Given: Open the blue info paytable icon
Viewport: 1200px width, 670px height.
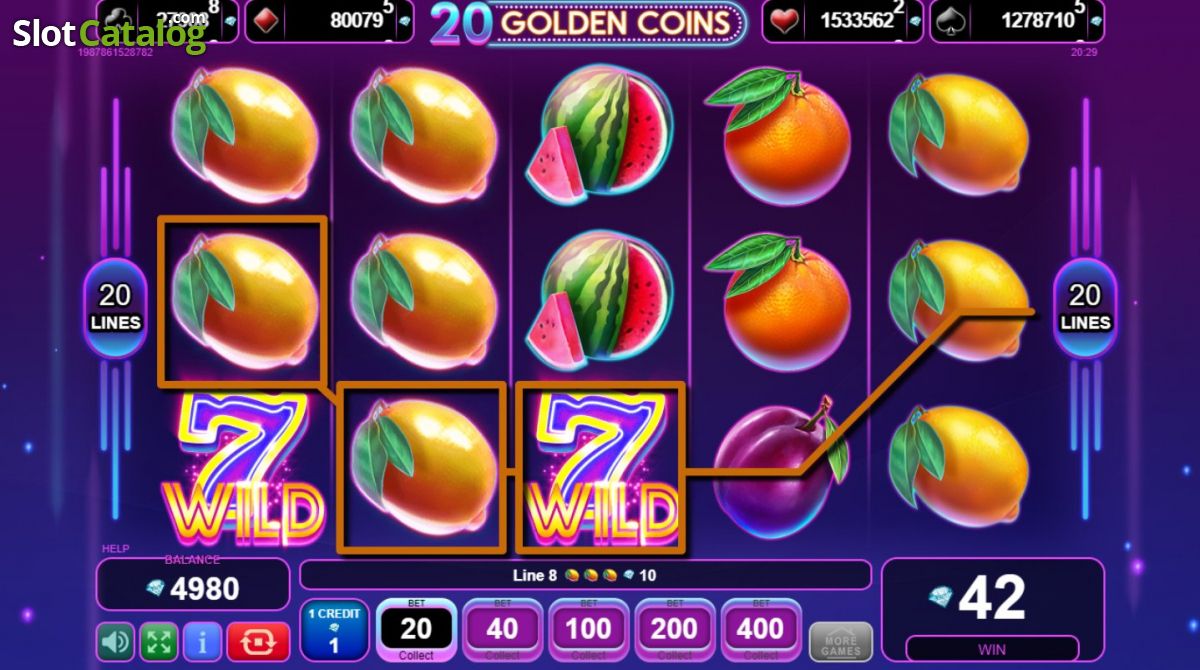Looking at the screenshot, I should pyautogui.click(x=202, y=640).
